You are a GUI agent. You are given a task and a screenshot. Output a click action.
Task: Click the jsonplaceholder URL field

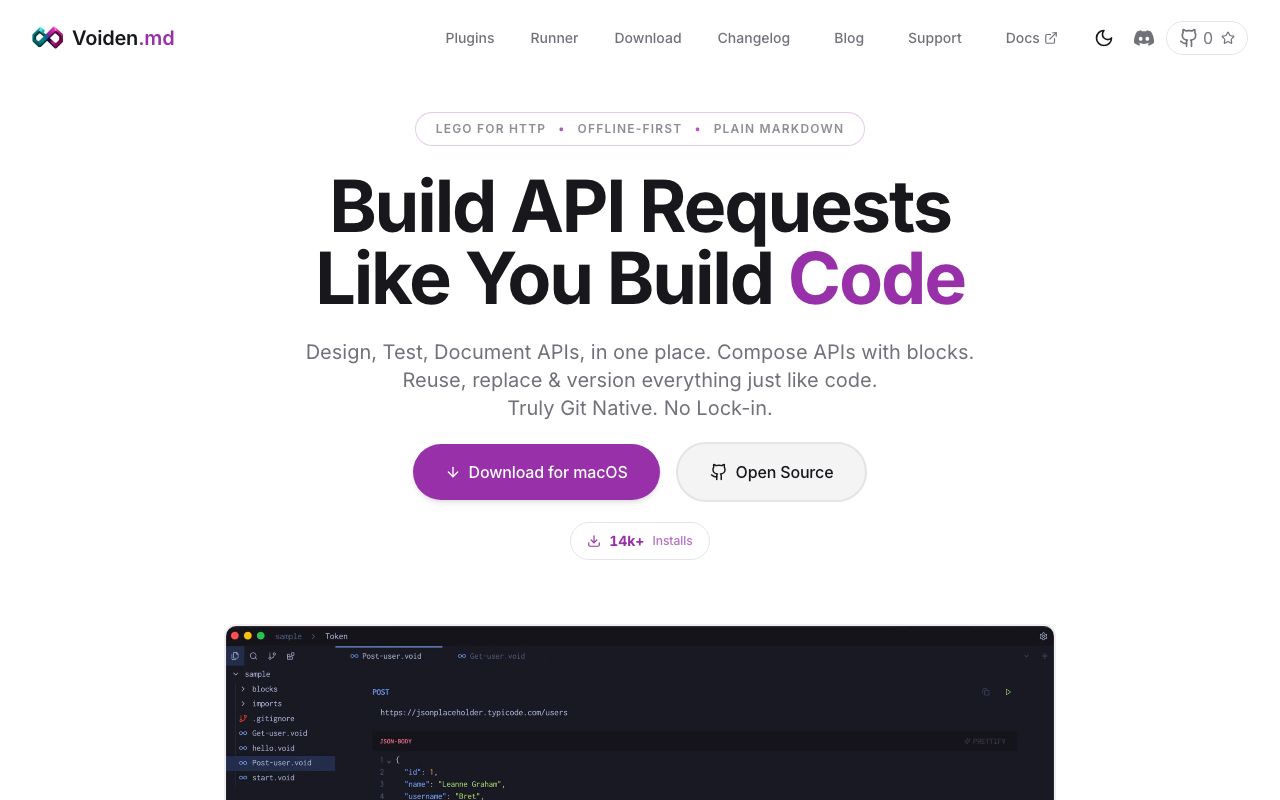coord(474,713)
